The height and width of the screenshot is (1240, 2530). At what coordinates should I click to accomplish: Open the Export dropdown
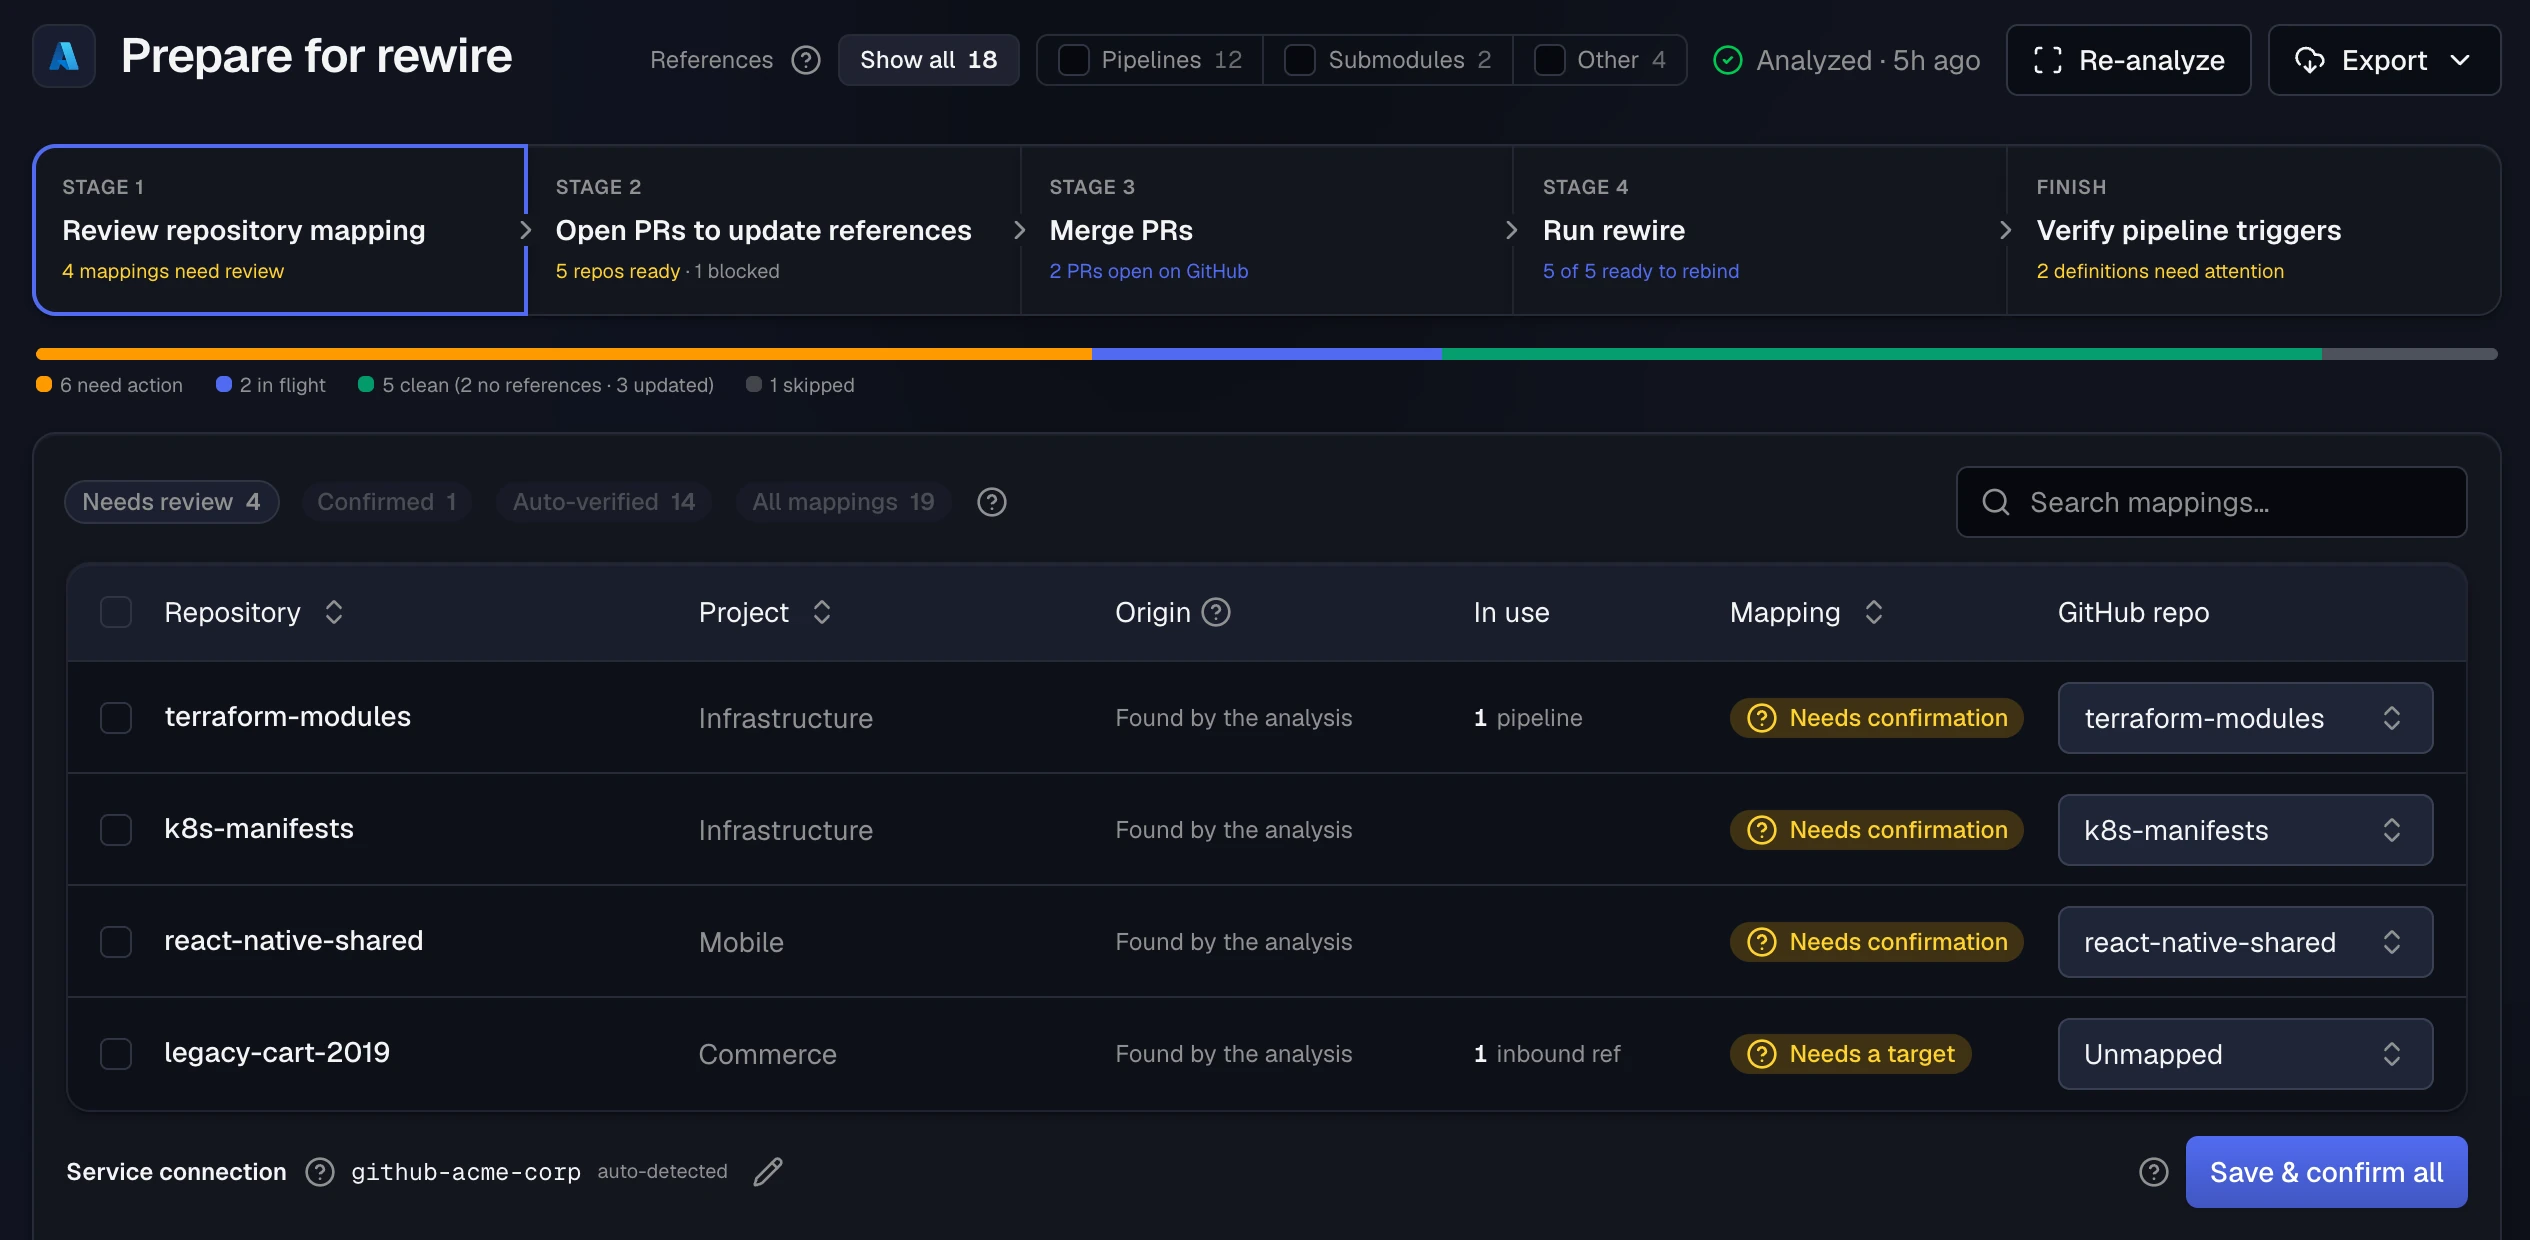(2384, 60)
